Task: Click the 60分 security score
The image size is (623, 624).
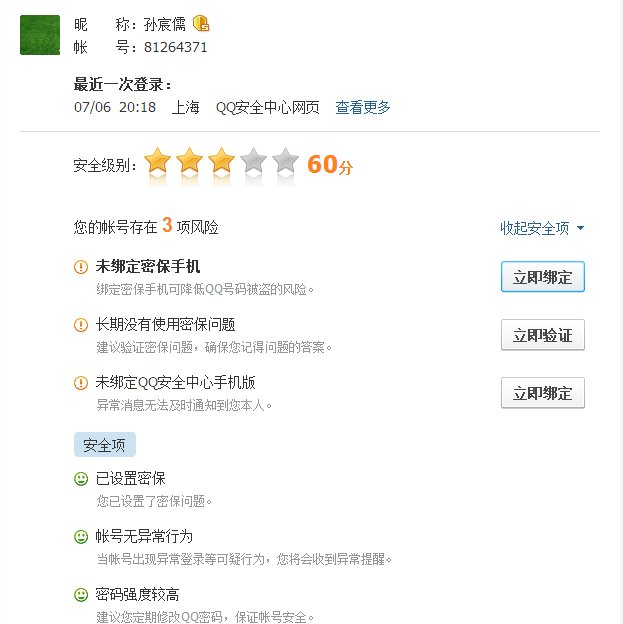Action: click(x=330, y=164)
